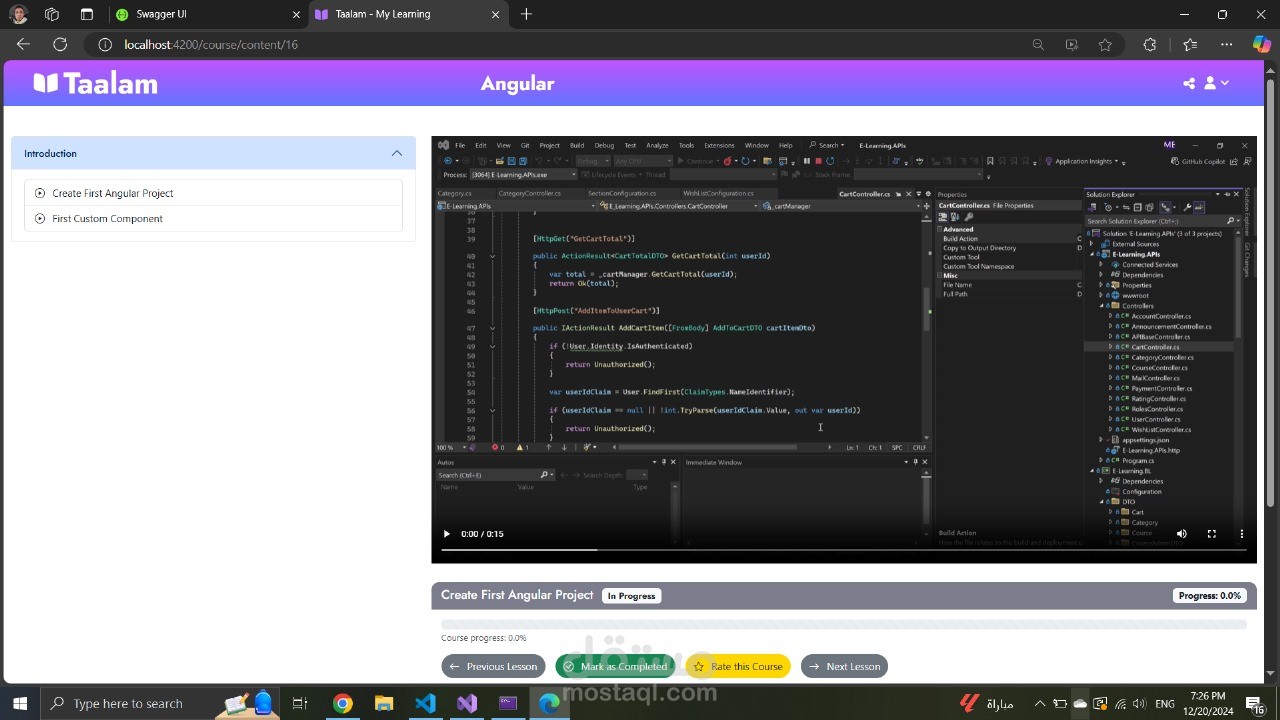Add this page to favorites with the star
Viewport: 1280px width, 720px height.
(1105, 45)
